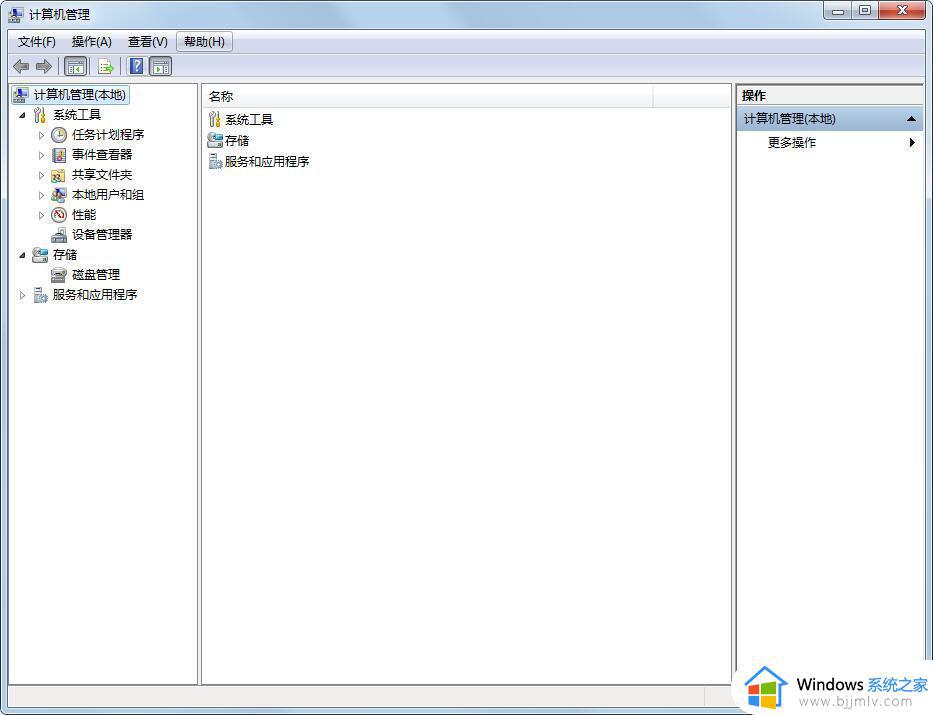
Task: Collapse the 存储 tree node
Action: [22, 255]
